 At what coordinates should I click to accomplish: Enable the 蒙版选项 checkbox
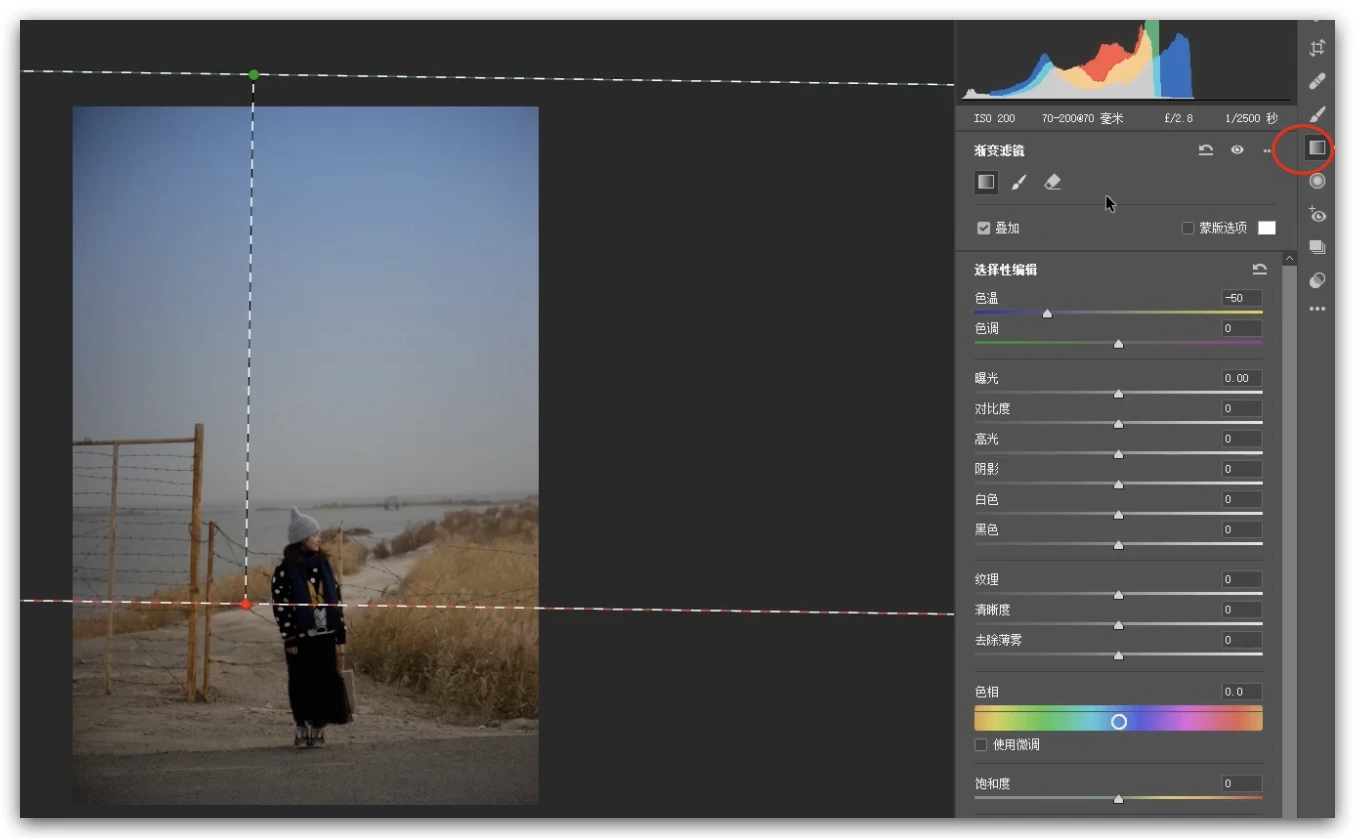1188,228
